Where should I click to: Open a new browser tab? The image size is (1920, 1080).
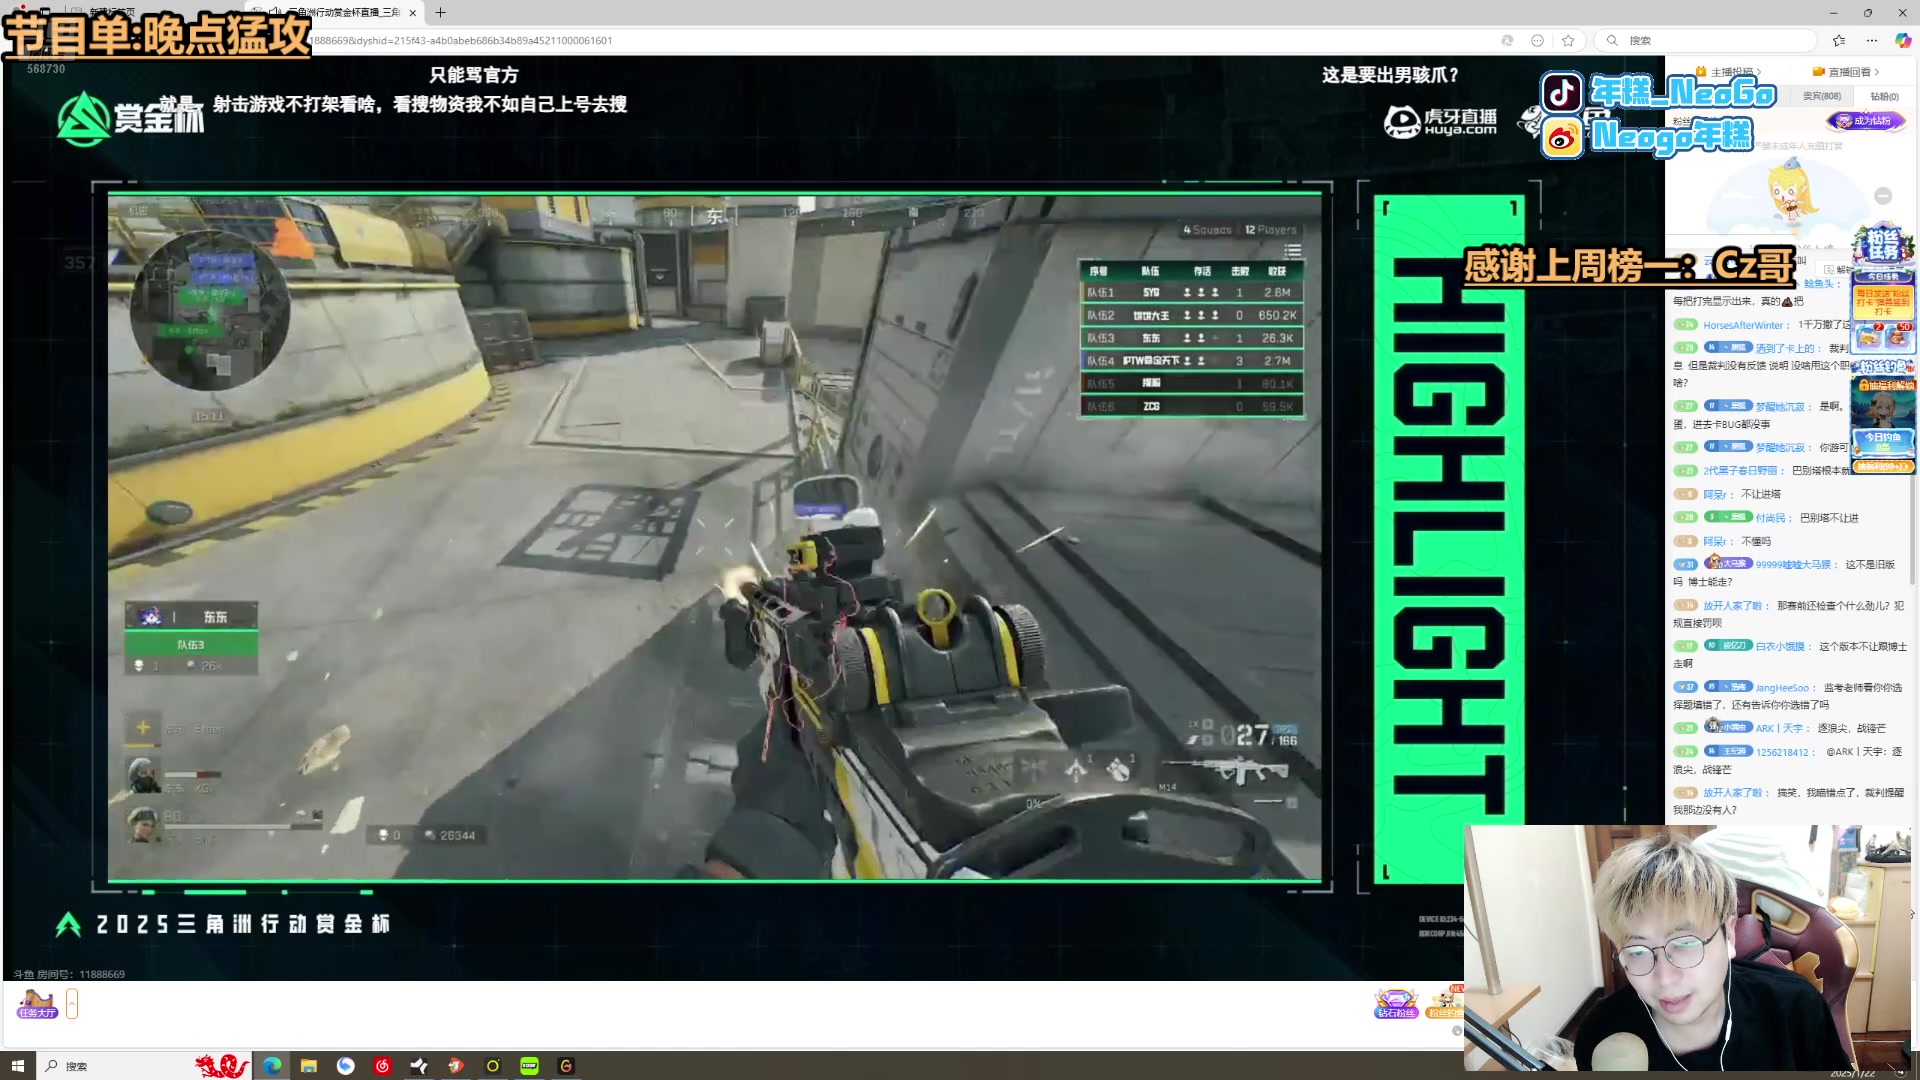(441, 13)
